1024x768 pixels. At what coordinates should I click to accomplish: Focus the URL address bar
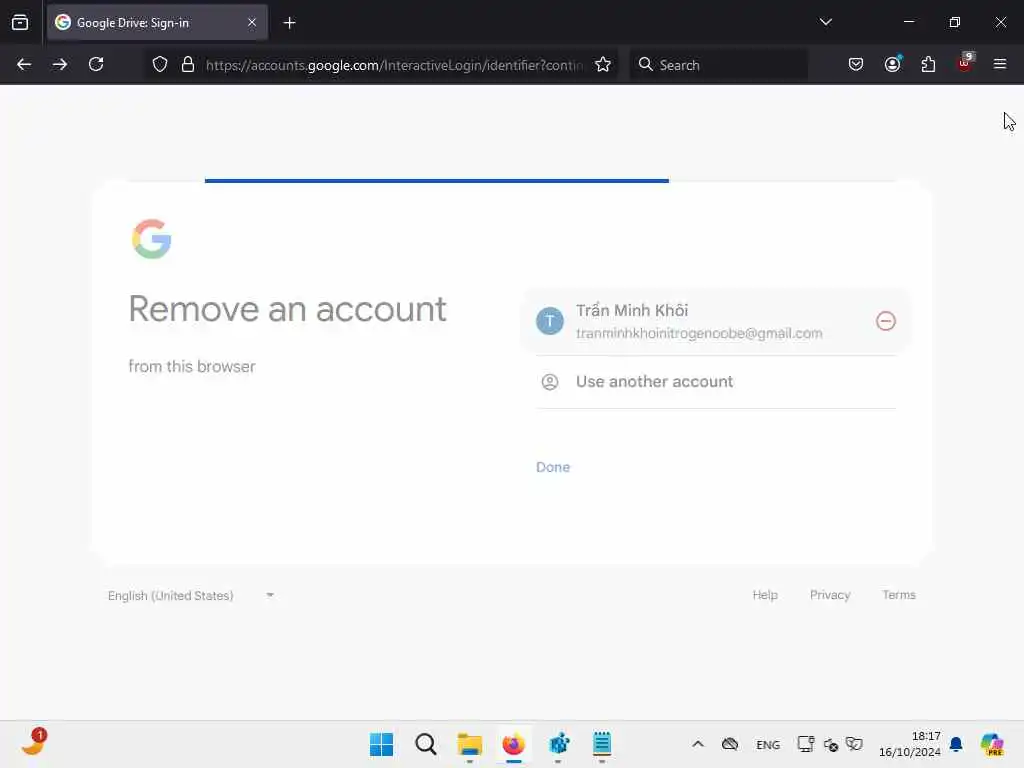coord(394,65)
